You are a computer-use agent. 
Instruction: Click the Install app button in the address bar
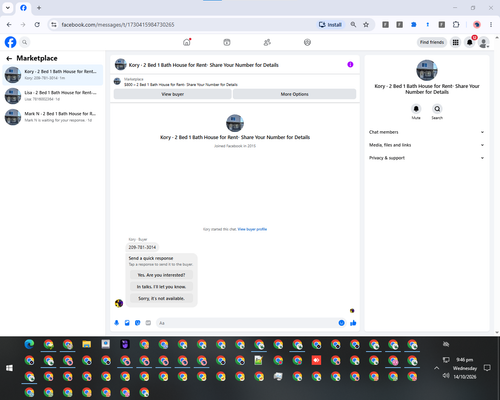pos(330,25)
